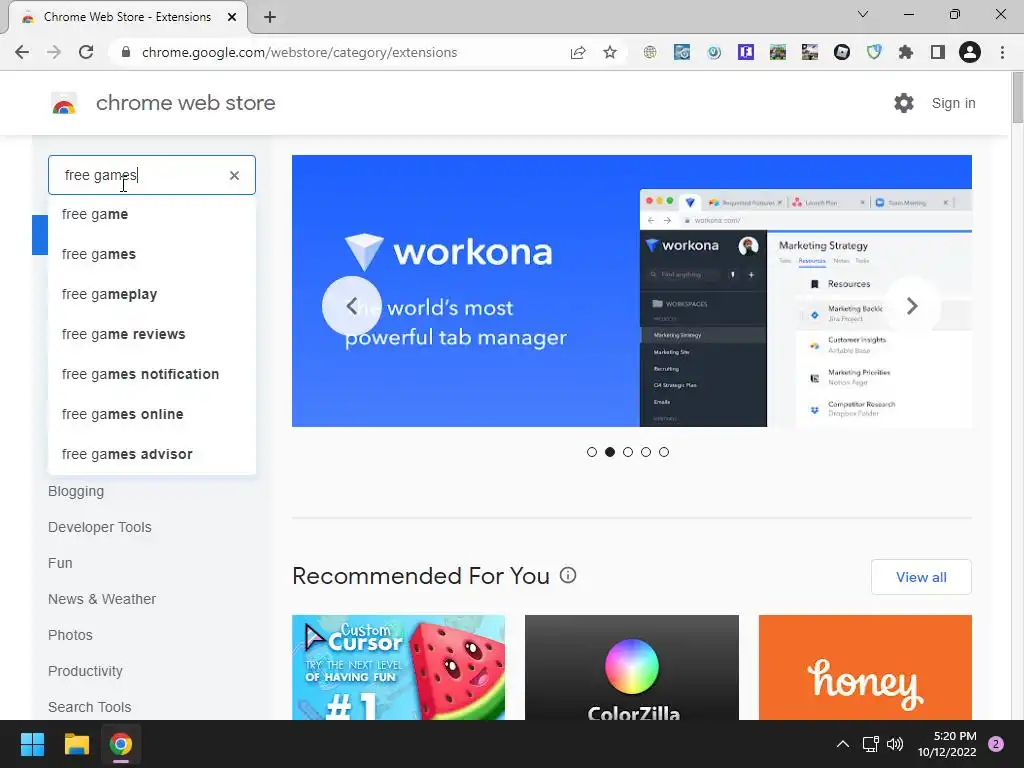This screenshot has width=1024, height=768.
Task: Show hidden system tray icons
Action: point(843,744)
